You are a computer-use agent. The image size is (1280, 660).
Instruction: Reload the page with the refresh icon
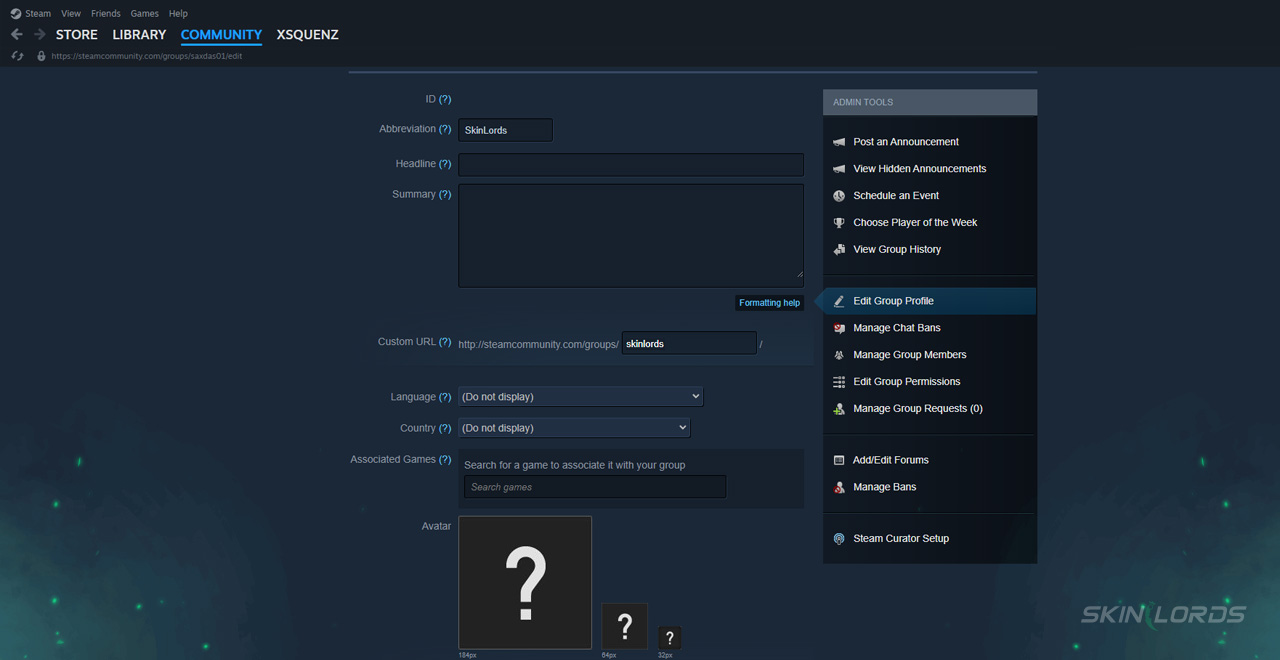[17, 56]
